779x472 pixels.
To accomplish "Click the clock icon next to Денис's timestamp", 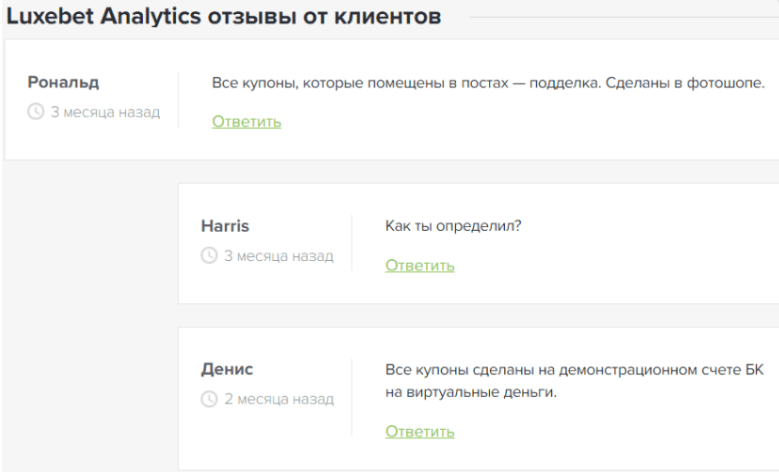I will [x=209, y=399].
